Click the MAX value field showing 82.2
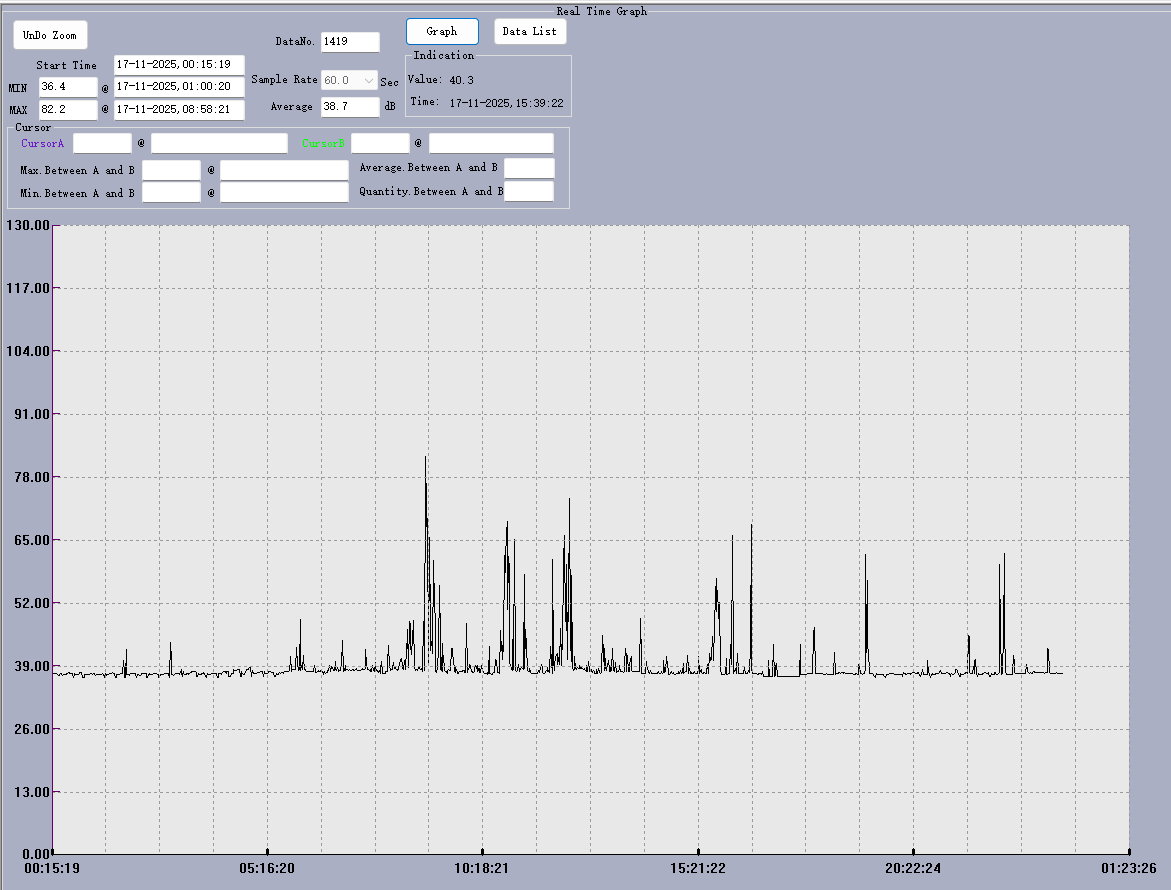 [68, 110]
